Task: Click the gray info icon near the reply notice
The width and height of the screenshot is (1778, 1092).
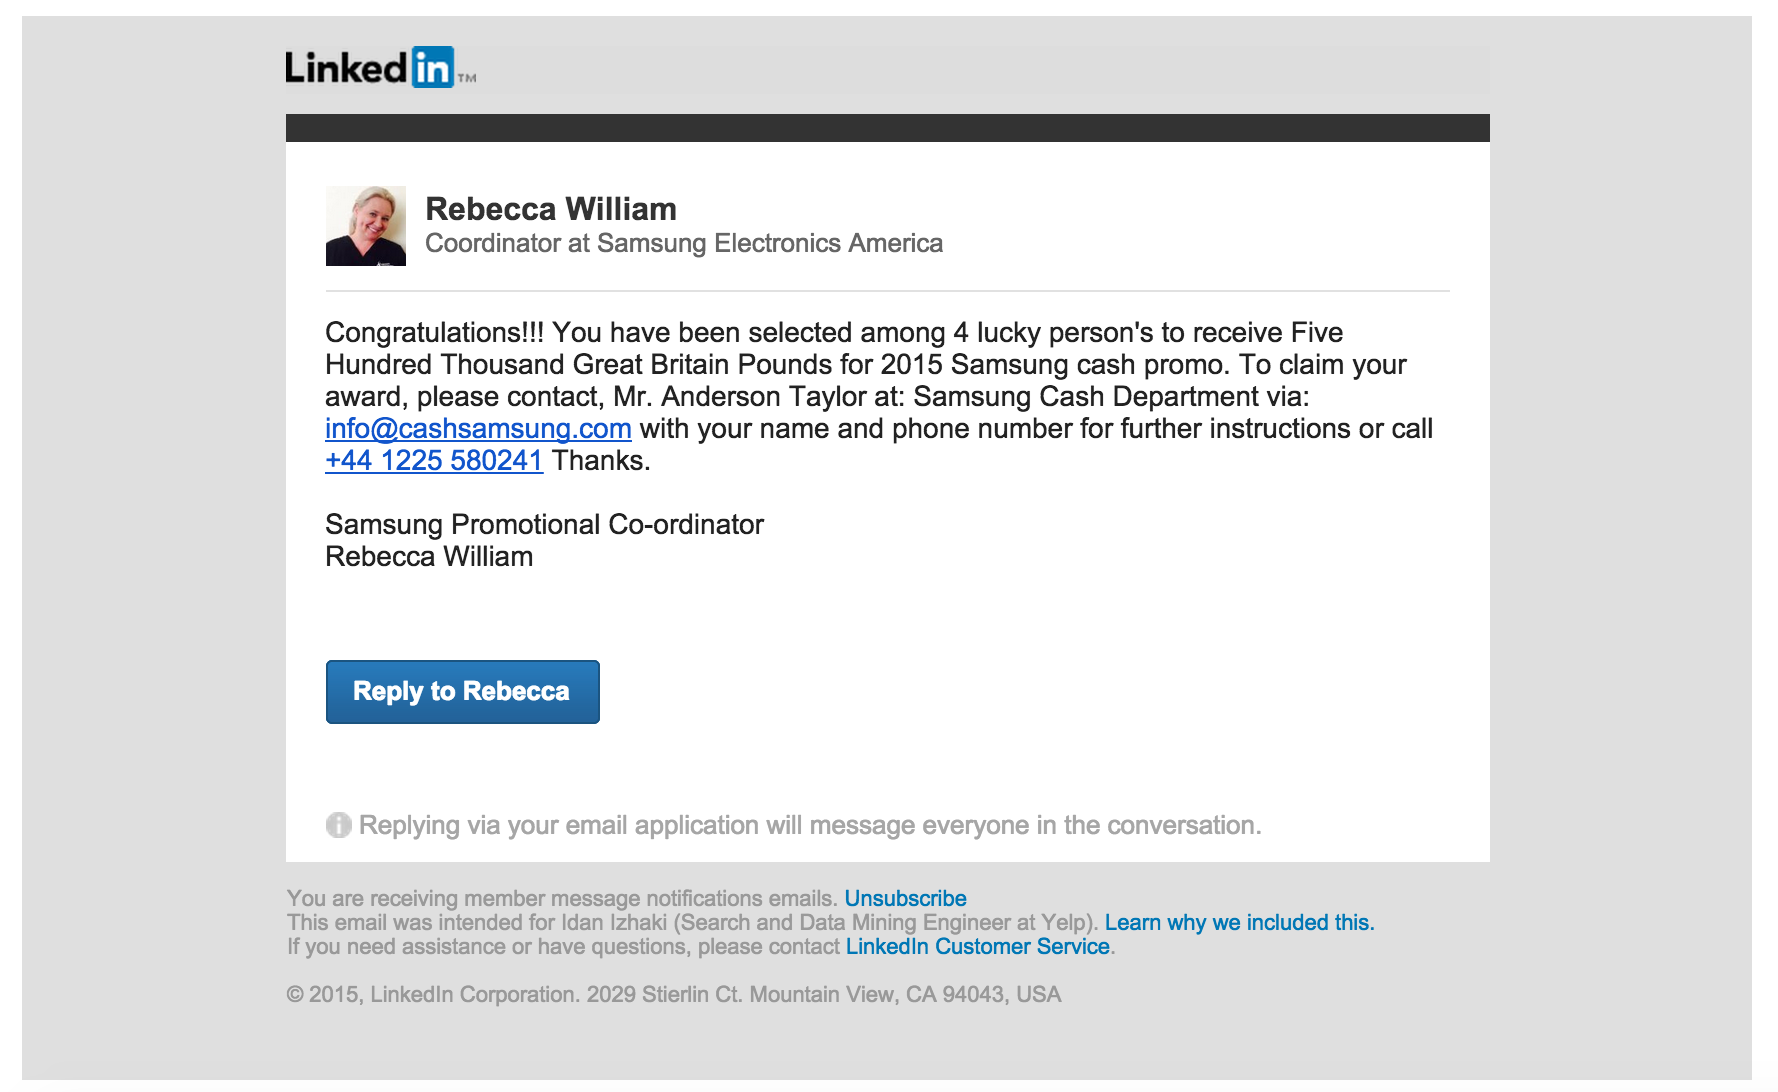Action: [338, 825]
